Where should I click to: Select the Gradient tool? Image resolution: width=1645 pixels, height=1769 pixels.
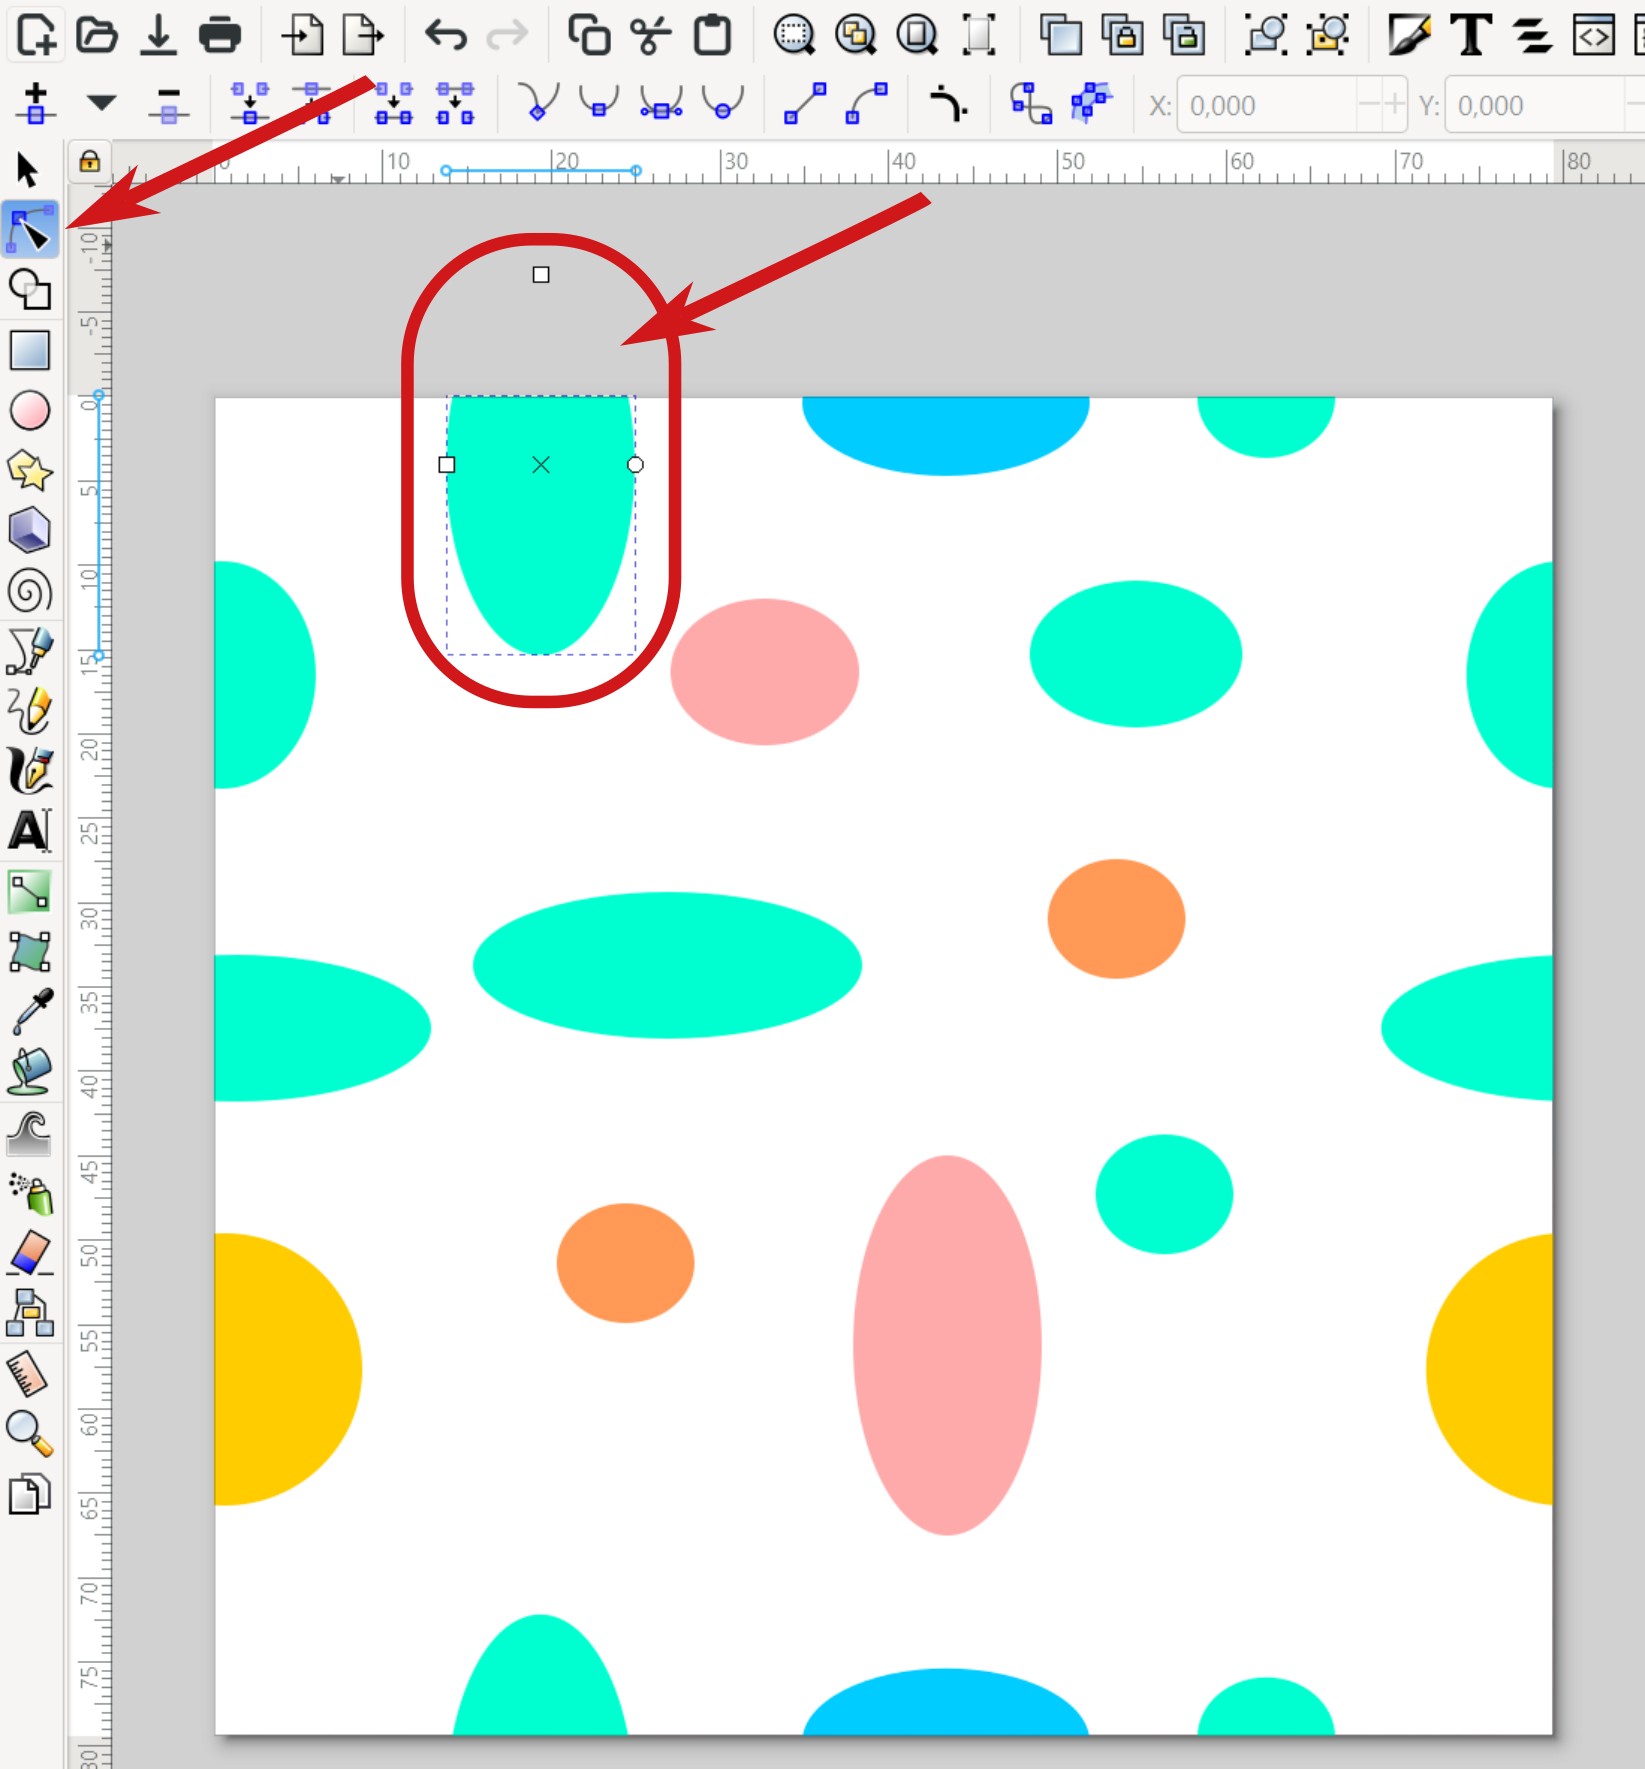coord(30,891)
